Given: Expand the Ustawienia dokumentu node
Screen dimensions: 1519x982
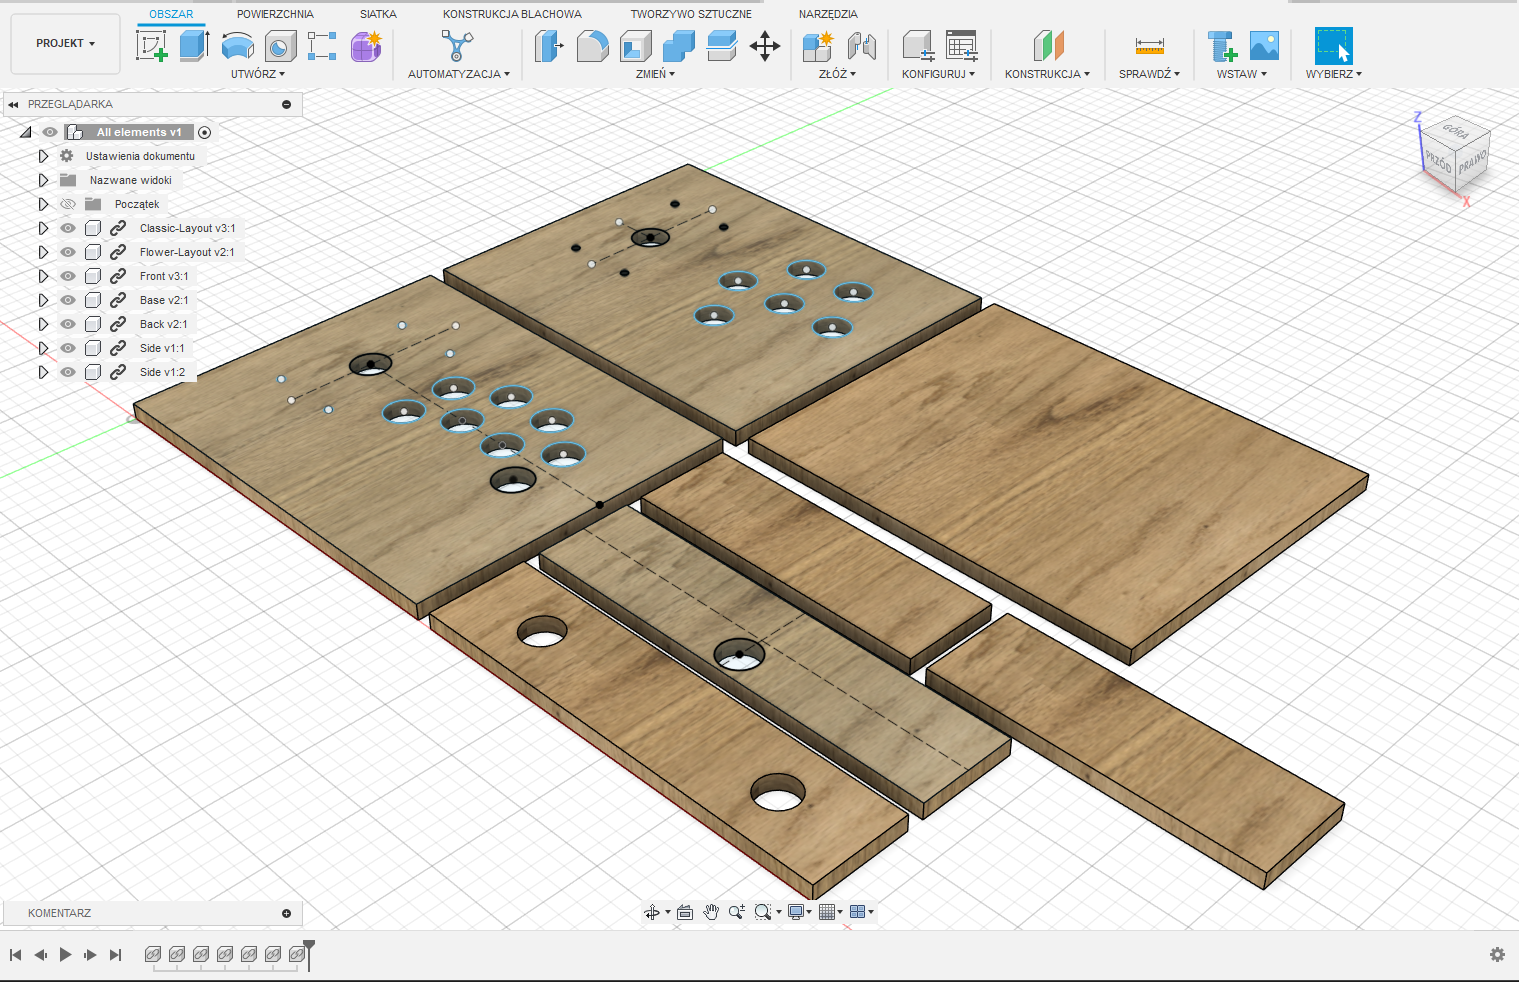Looking at the screenshot, I should click(x=43, y=156).
